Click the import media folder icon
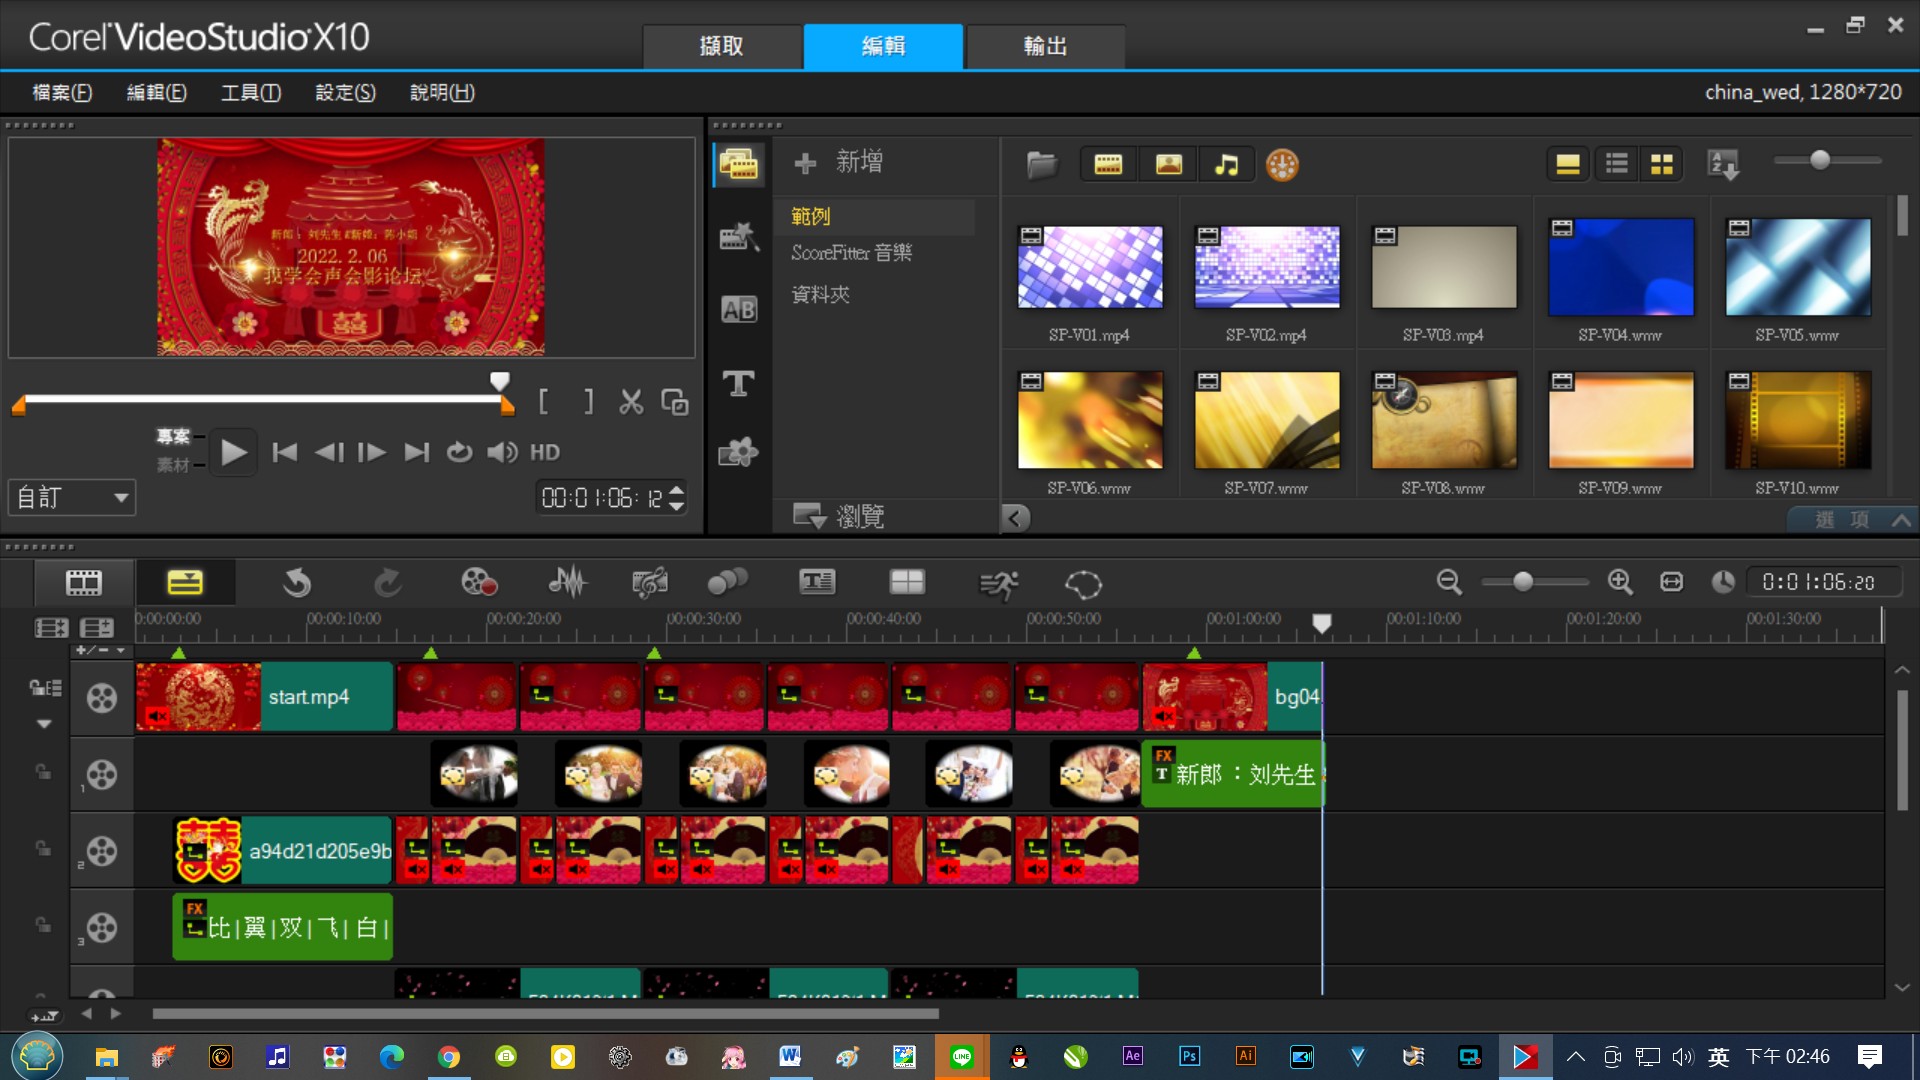The width and height of the screenshot is (1920, 1080). (1042, 164)
